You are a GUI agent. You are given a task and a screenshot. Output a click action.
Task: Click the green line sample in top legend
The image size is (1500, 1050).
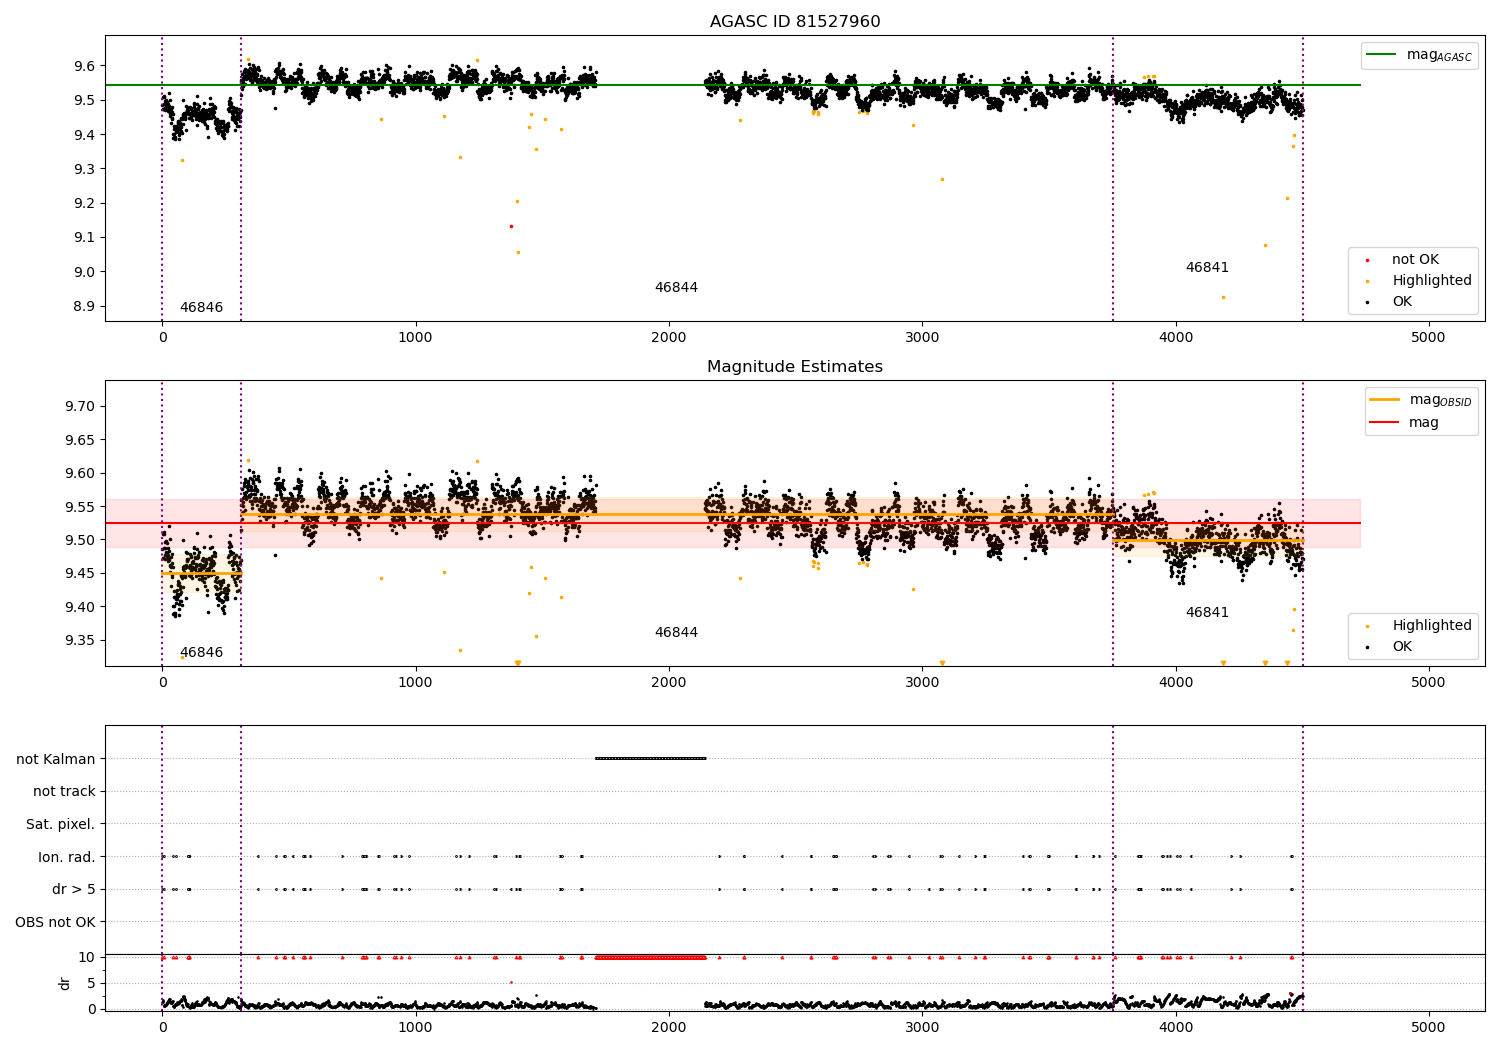pyautogui.click(x=1382, y=55)
